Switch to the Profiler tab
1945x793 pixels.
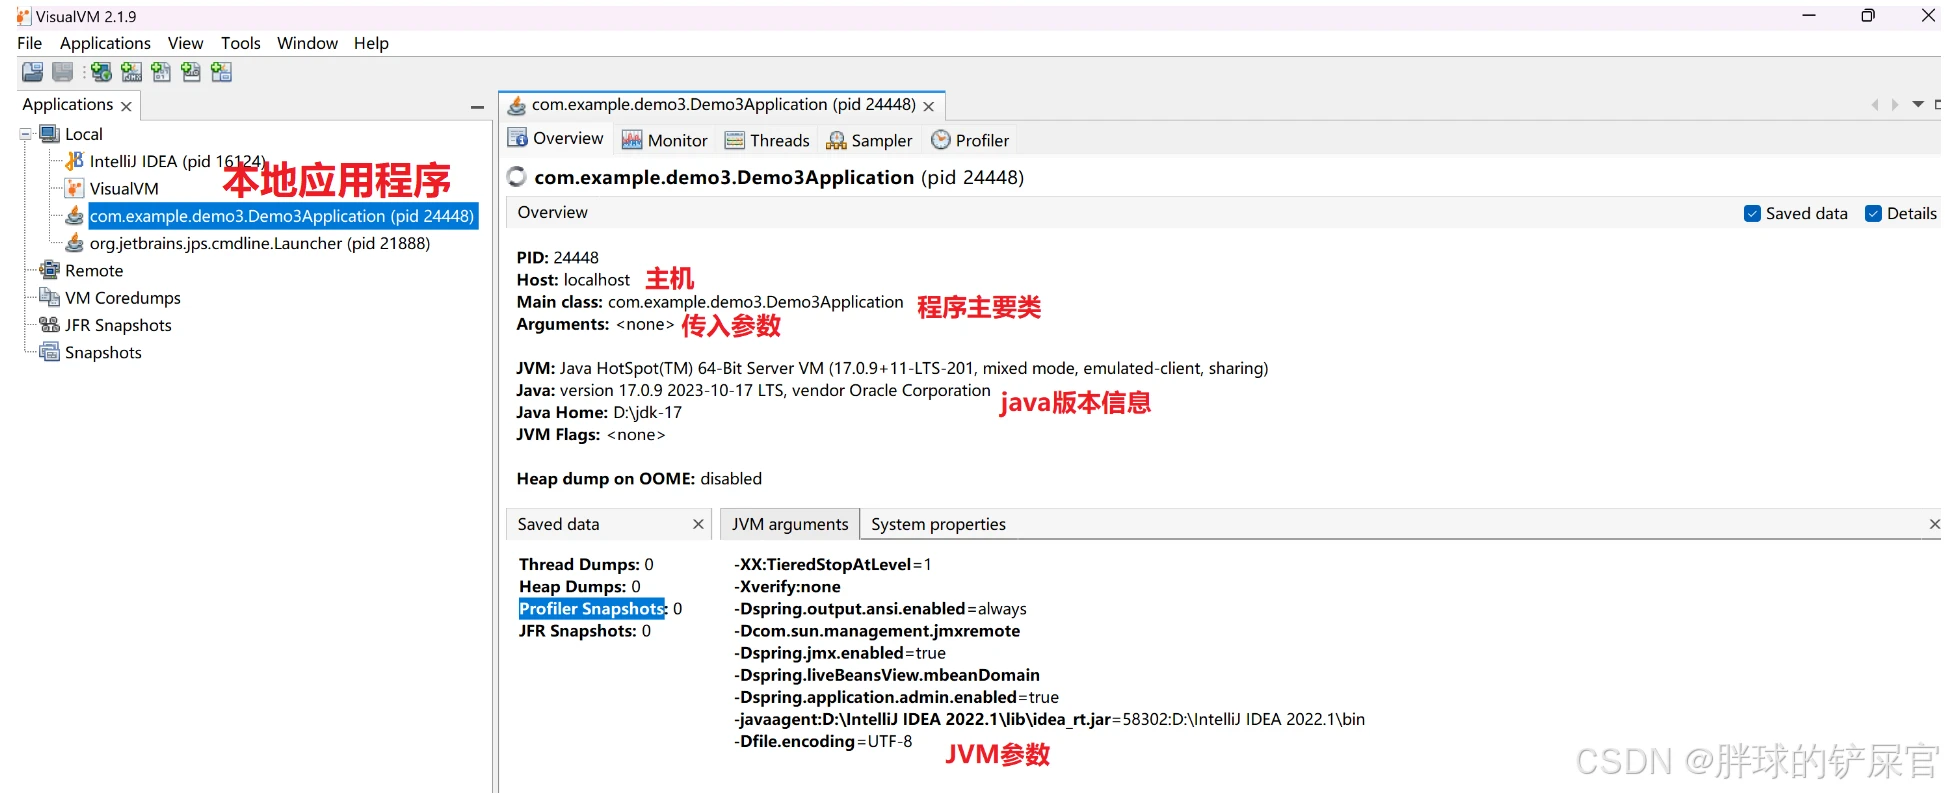pos(970,140)
